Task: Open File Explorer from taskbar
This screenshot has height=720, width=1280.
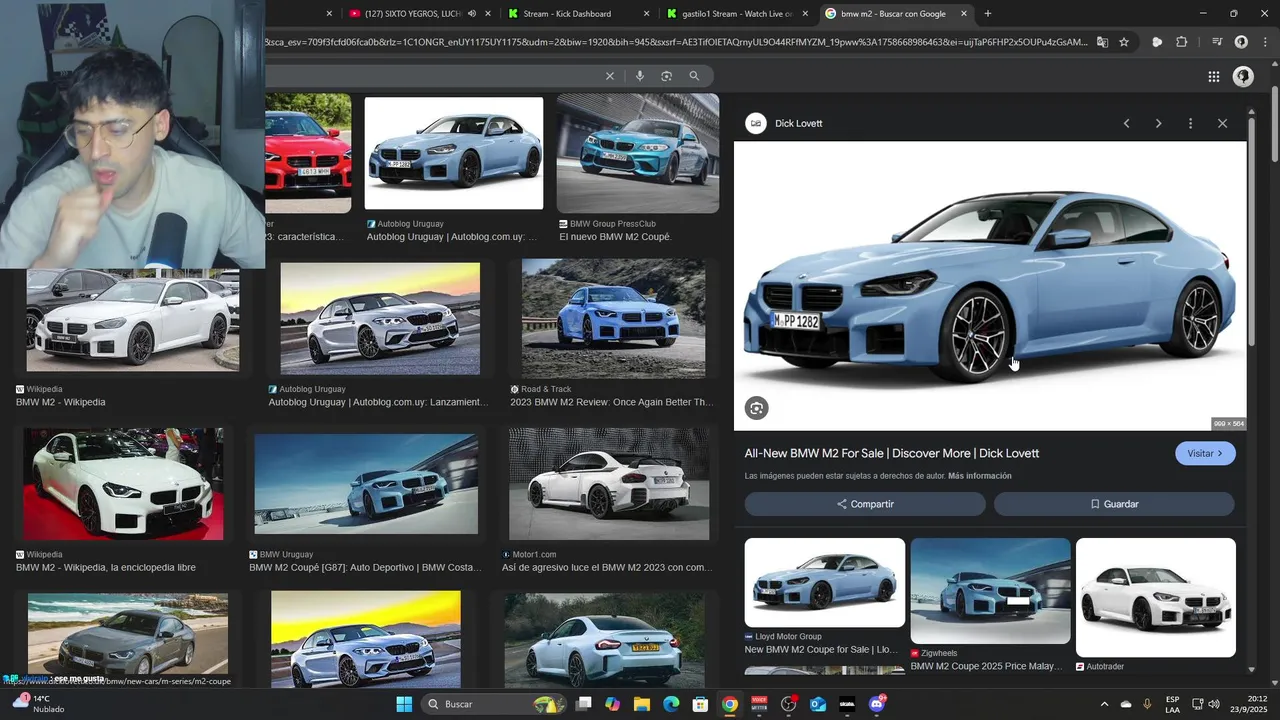Action: (x=641, y=704)
